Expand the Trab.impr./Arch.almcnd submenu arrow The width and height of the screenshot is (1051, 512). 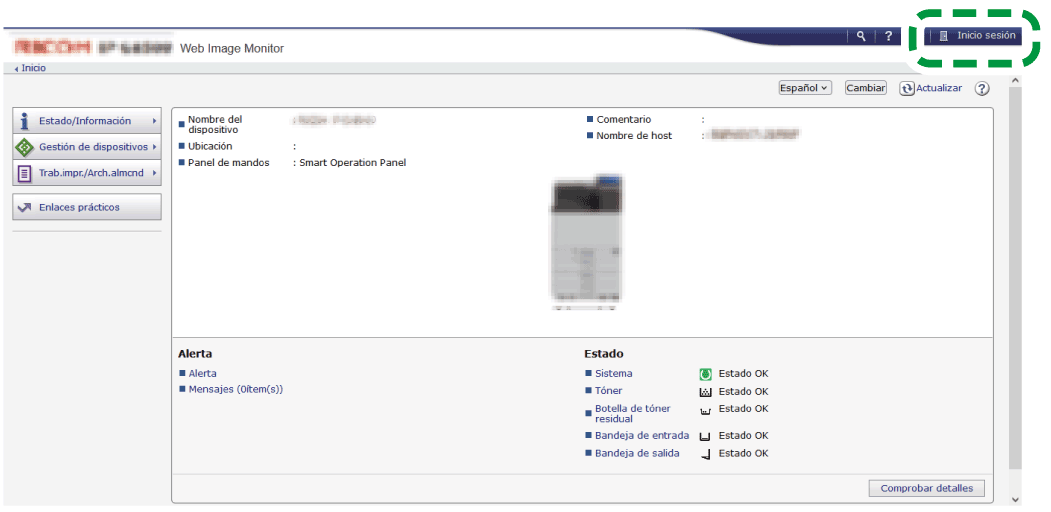[155, 173]
